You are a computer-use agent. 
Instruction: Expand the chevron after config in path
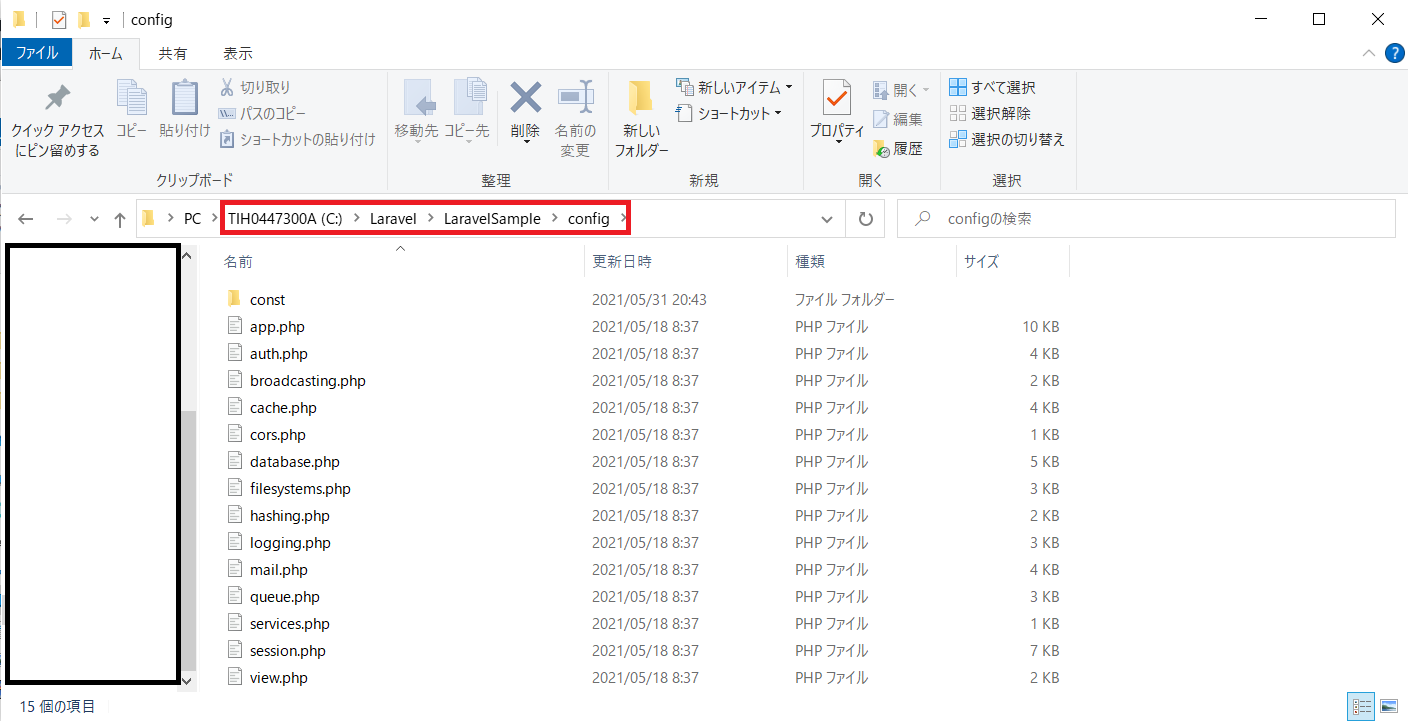[x=622, y=219]
